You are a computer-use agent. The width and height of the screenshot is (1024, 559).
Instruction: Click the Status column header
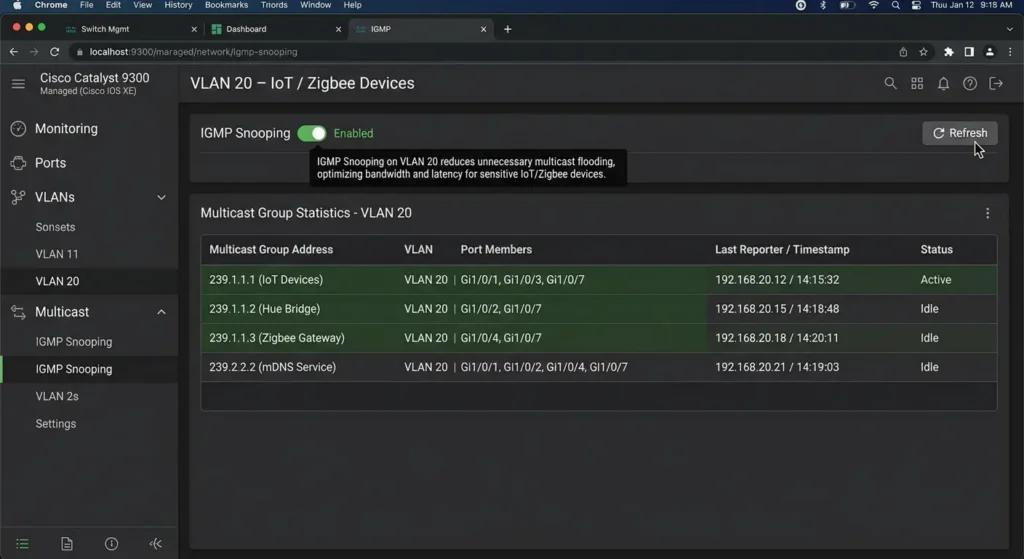pyautogui.click(x=936, y=249)
